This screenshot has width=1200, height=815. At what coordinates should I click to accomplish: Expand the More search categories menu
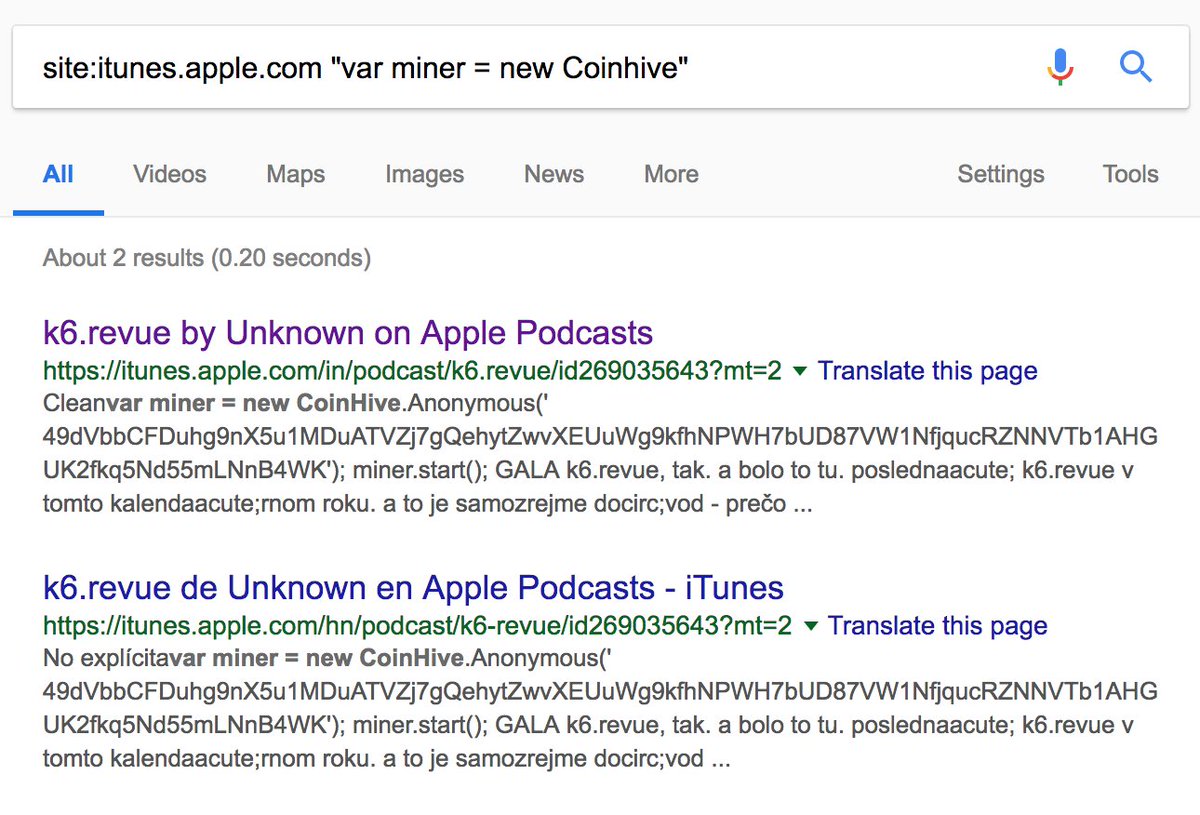pyautogui.click(x=671, y=174)
